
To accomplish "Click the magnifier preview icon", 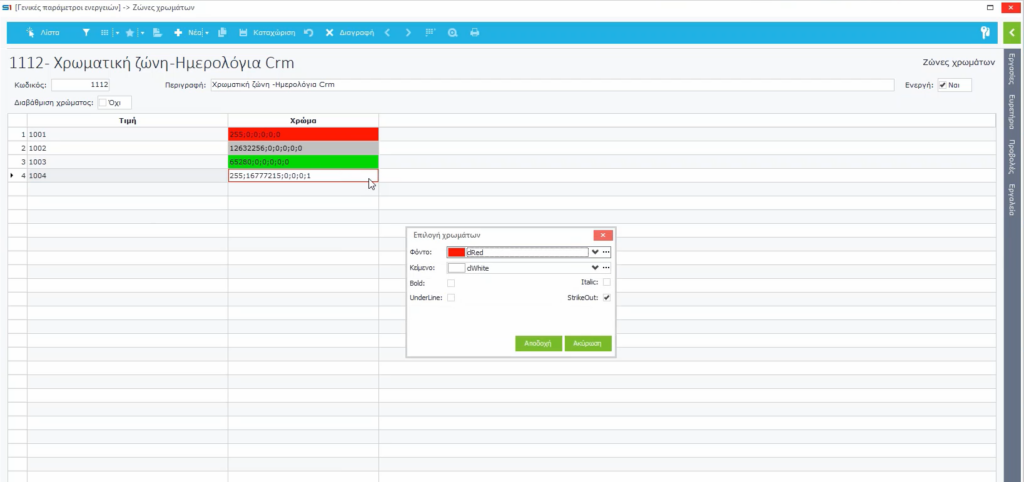I will [x=452, y=32].
